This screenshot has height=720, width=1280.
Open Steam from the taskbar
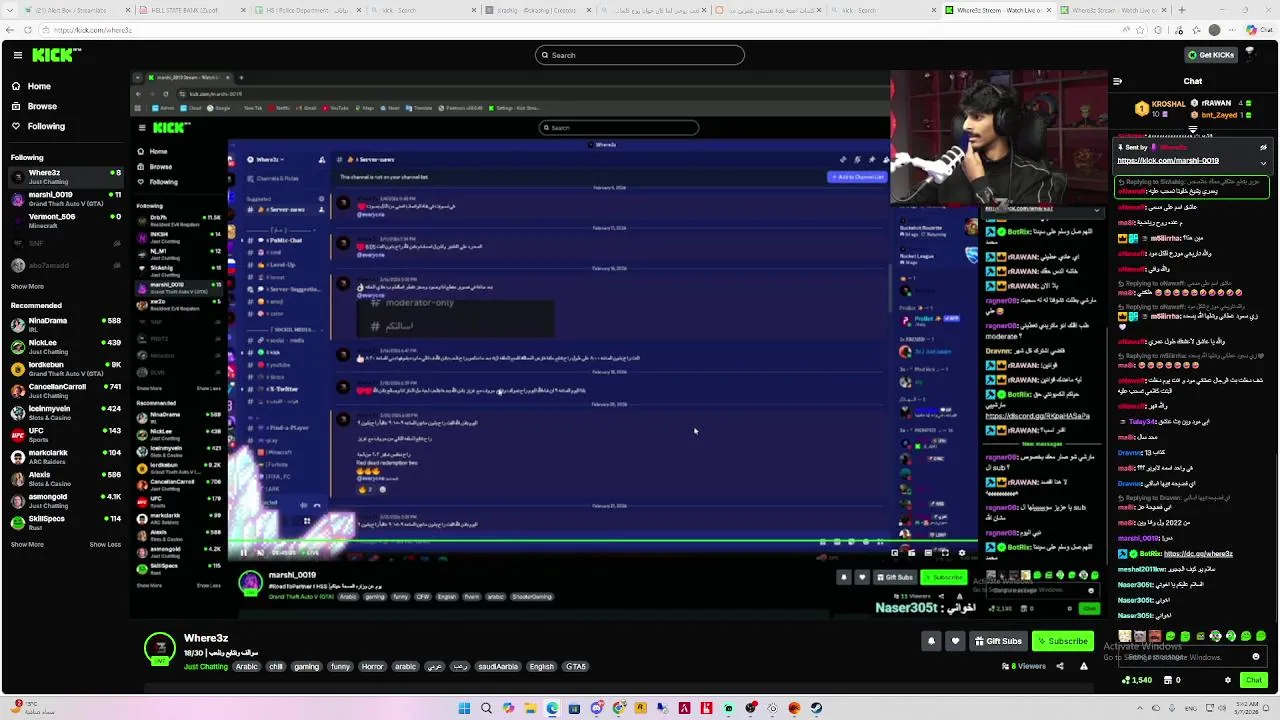coord(816,708)
